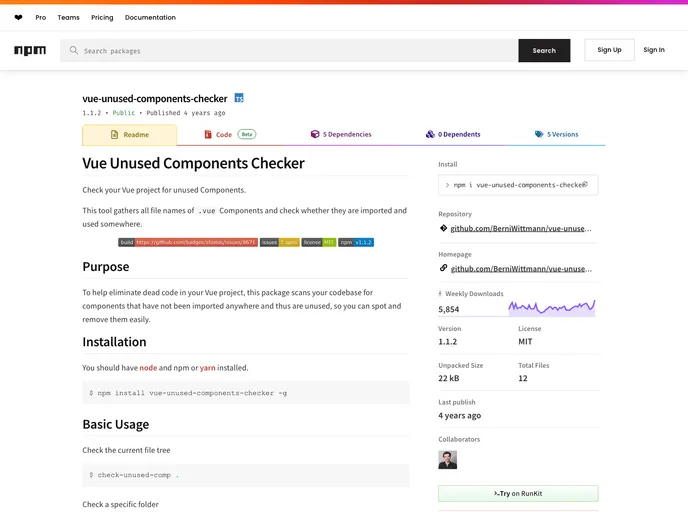Click the heart icon in top bar
The image size is (688, 512).
tap(18, 17)
